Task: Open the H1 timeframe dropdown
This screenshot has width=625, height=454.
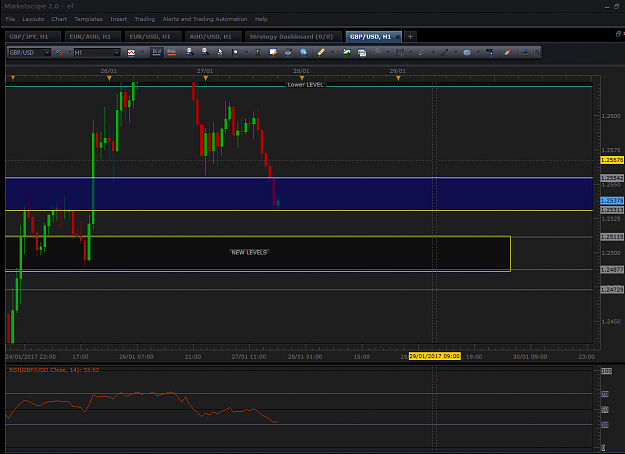Action: (116, 53)
